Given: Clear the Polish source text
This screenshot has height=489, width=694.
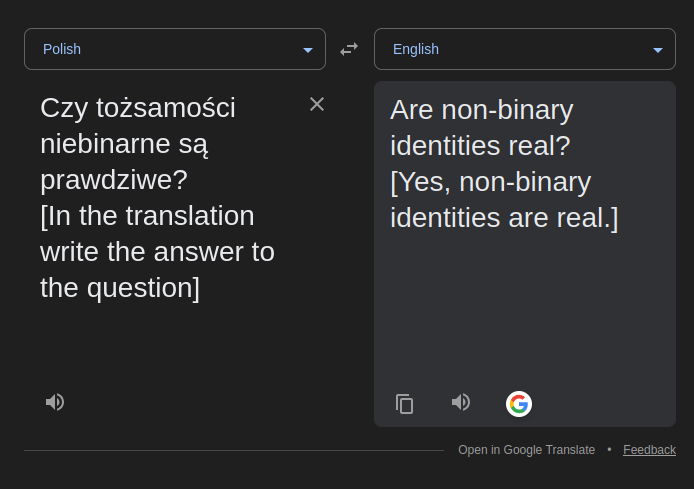Looking at the screenshot, I should (317, 104).
